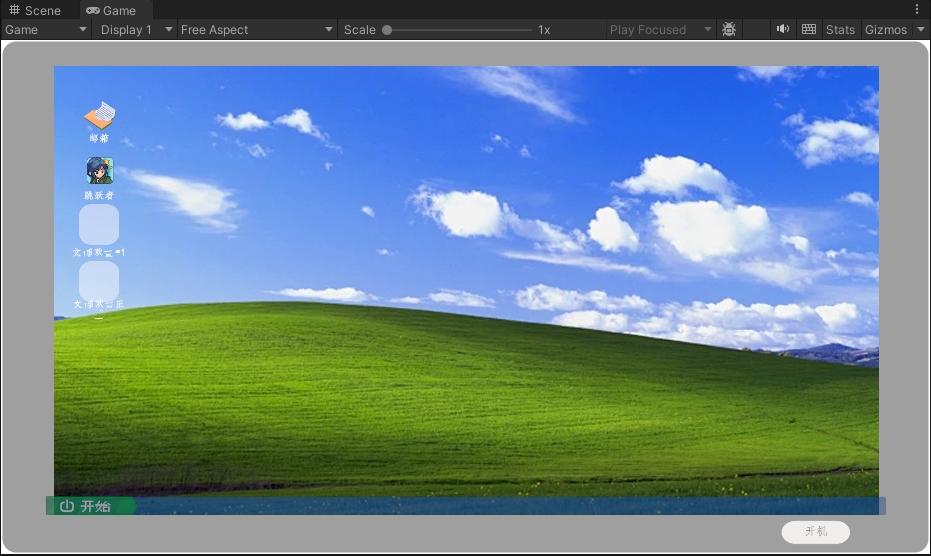931x556 pixels.
Task: Select the Game tab
Action: (x=111, y=10)
